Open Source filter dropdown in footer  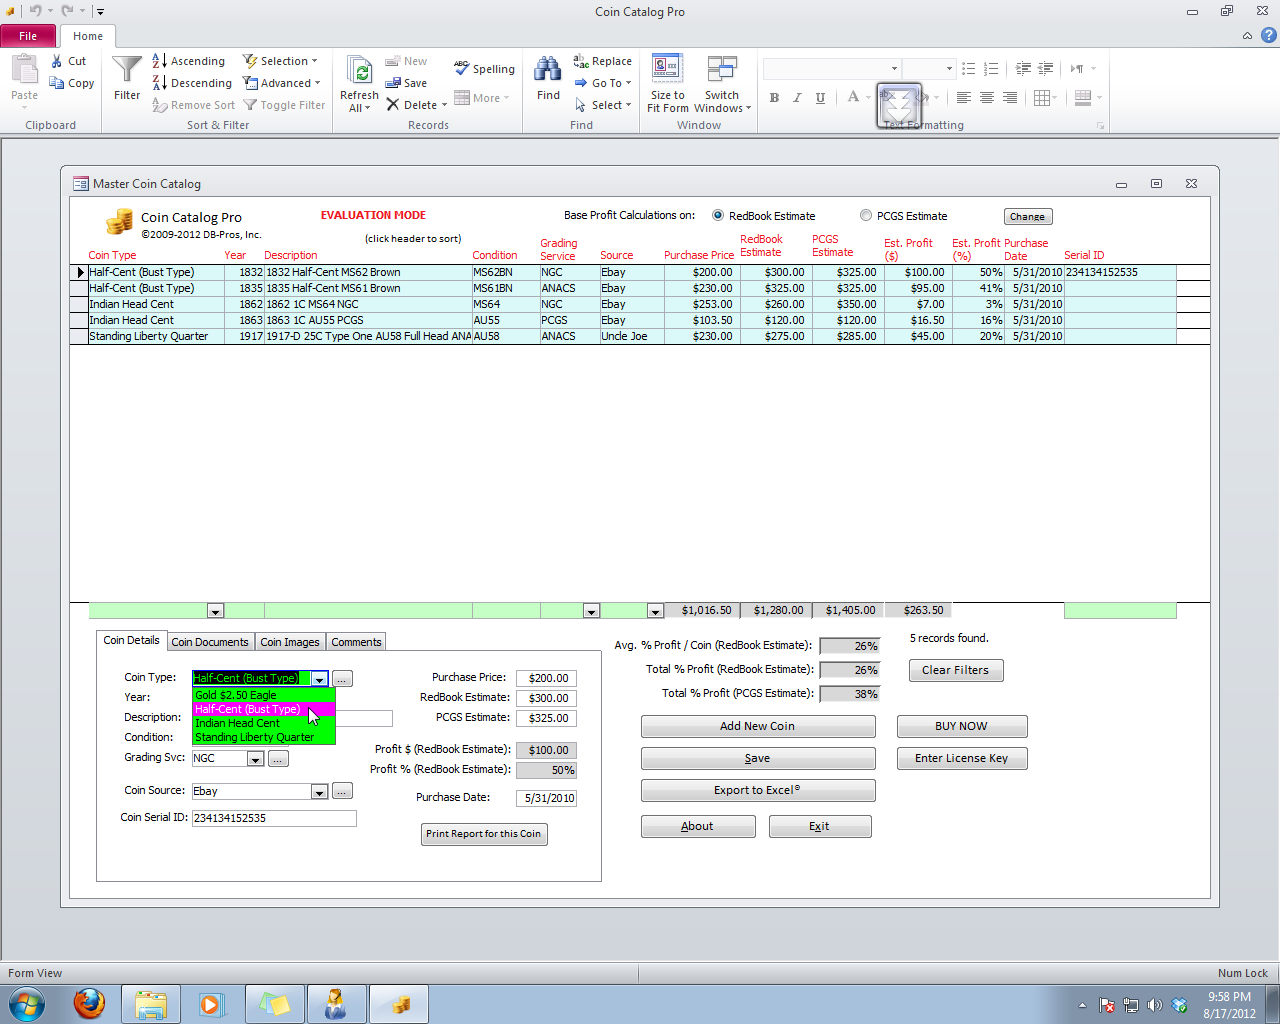click(655, 611)
